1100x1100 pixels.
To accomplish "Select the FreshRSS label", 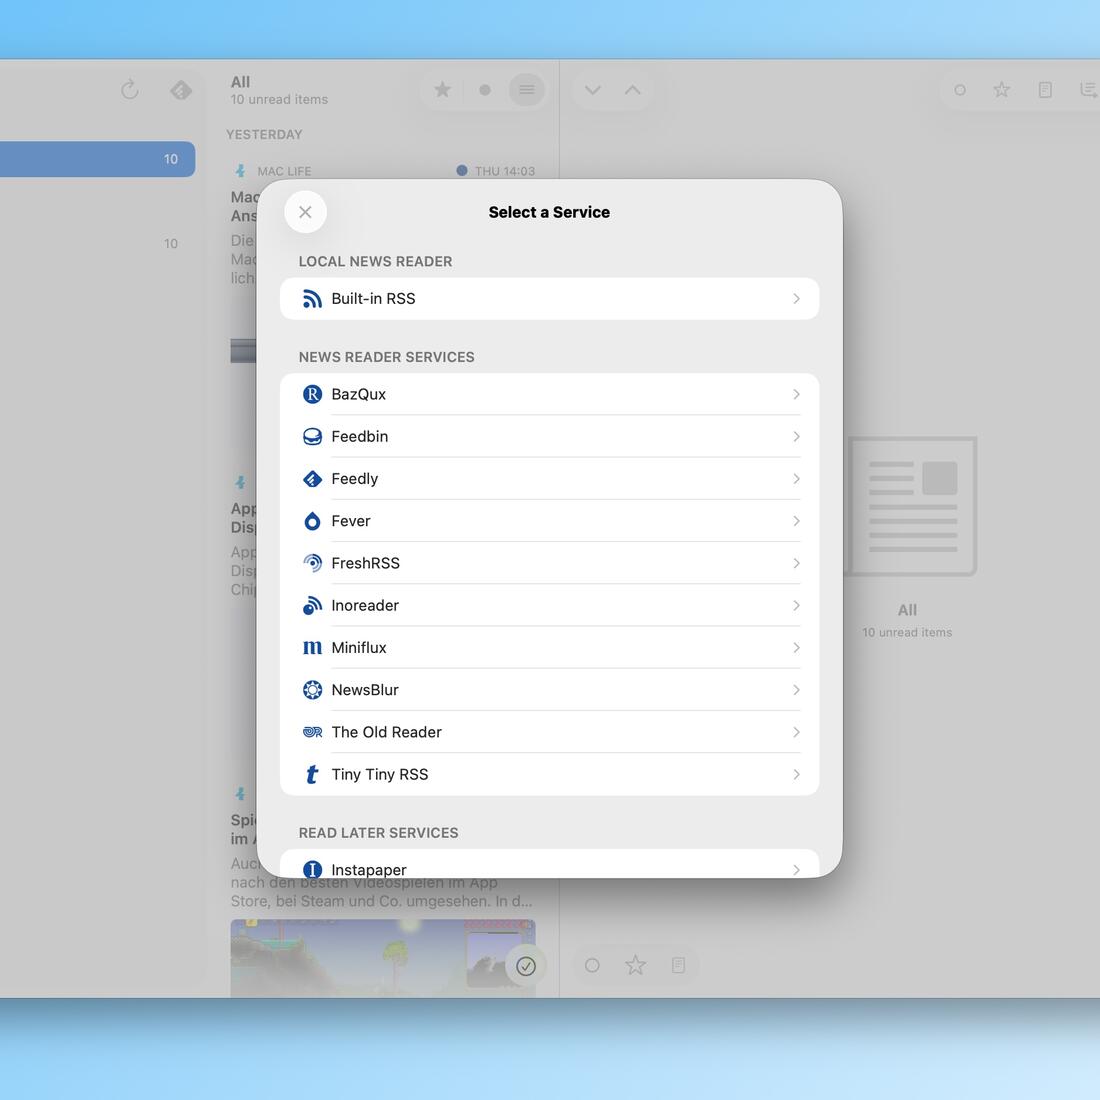I will [x=365, y=563].
